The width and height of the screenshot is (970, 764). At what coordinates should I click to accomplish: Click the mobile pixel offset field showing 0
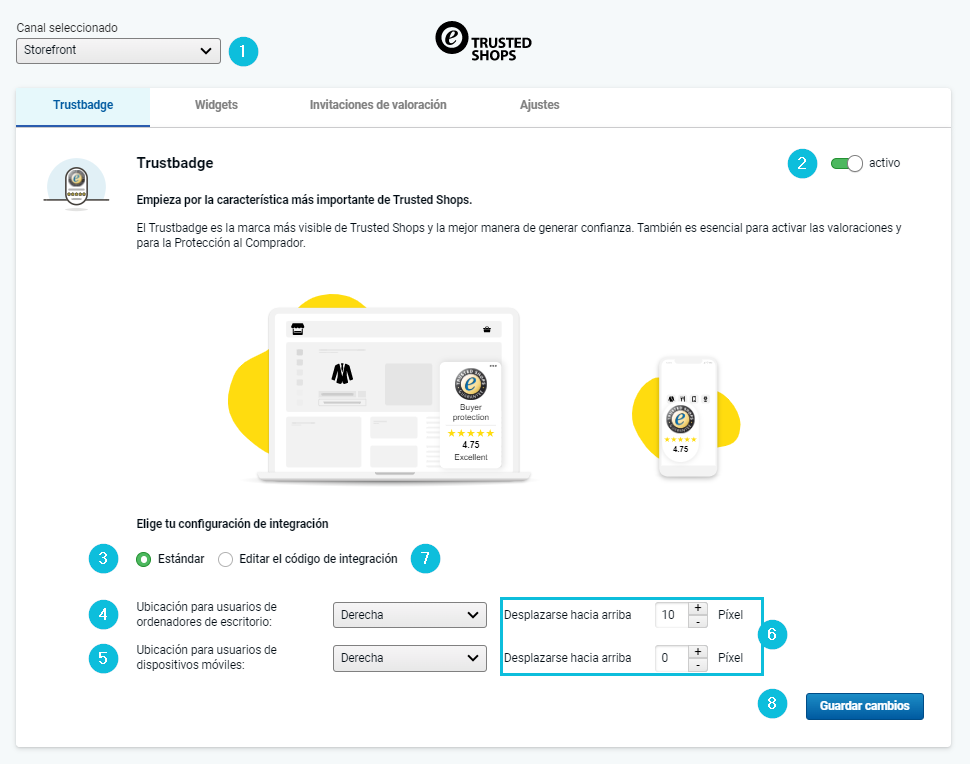click(x=672, y=658)
